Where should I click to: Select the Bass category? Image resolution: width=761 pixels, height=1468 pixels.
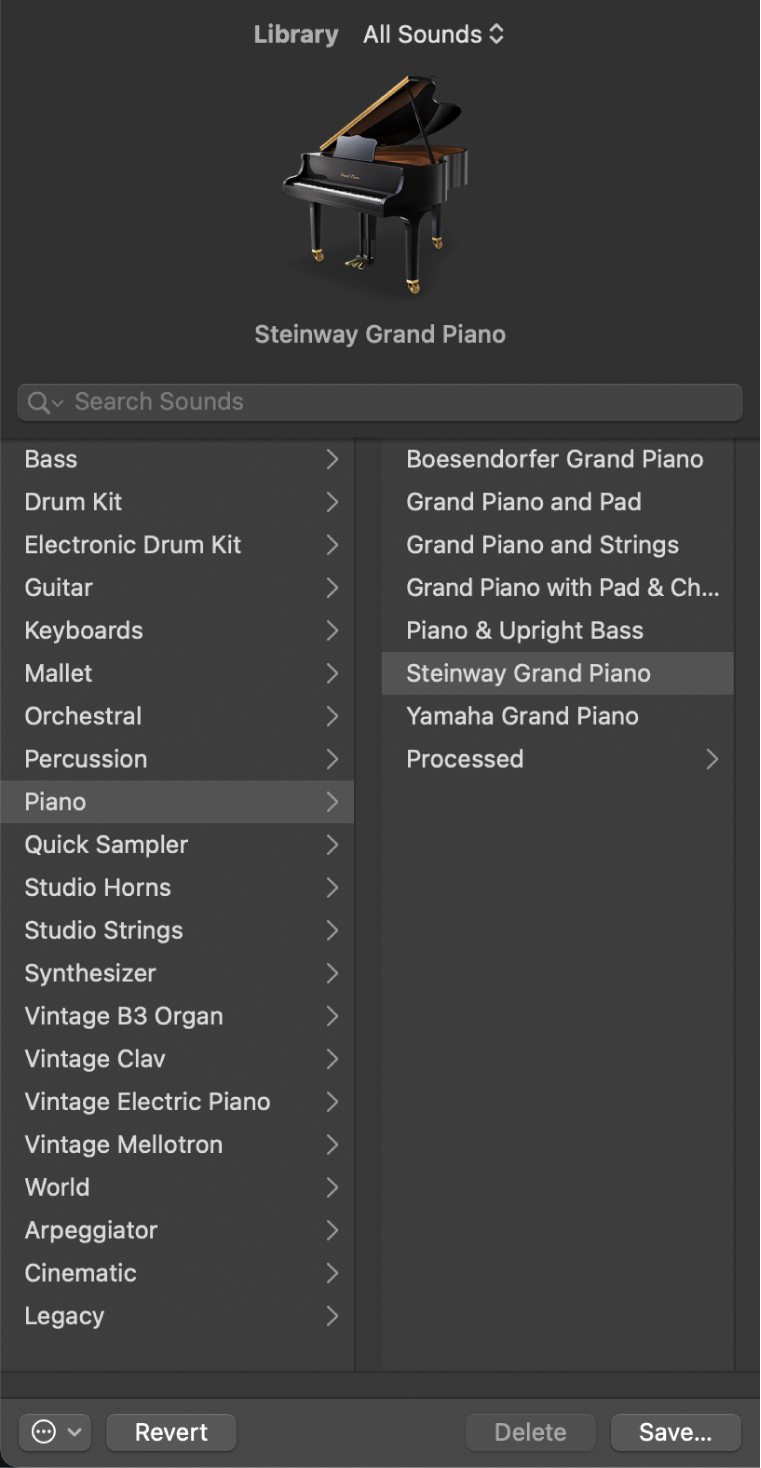[177, 459]
